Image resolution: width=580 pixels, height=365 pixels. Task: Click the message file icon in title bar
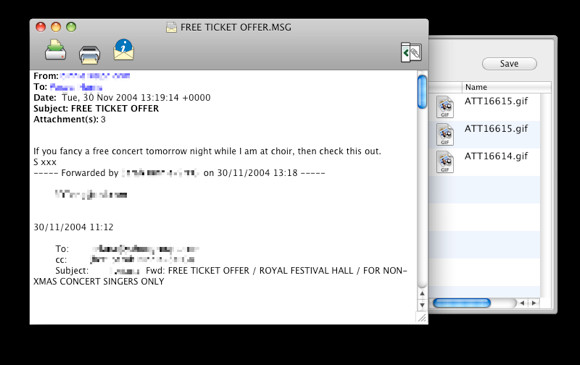point(171,27)
